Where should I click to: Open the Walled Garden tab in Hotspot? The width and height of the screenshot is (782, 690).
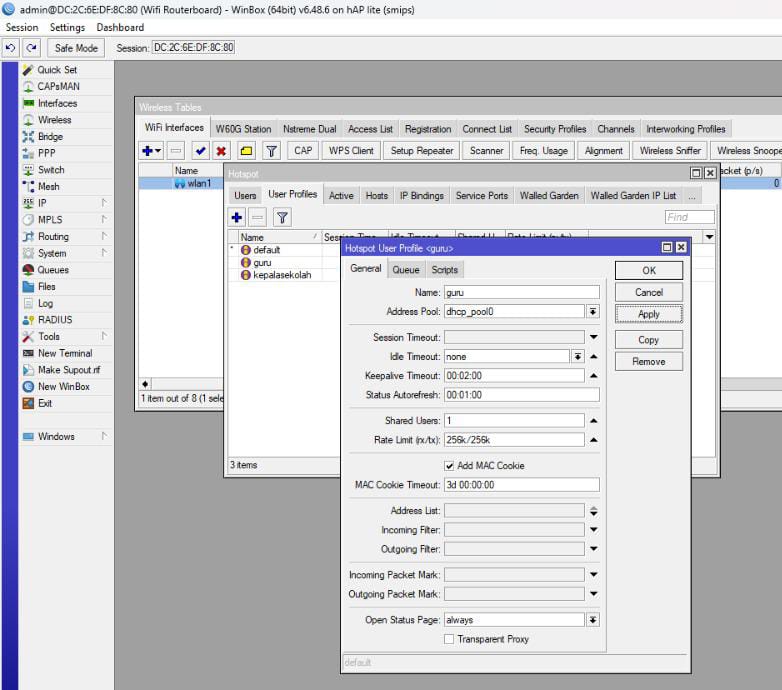point(549,195)
